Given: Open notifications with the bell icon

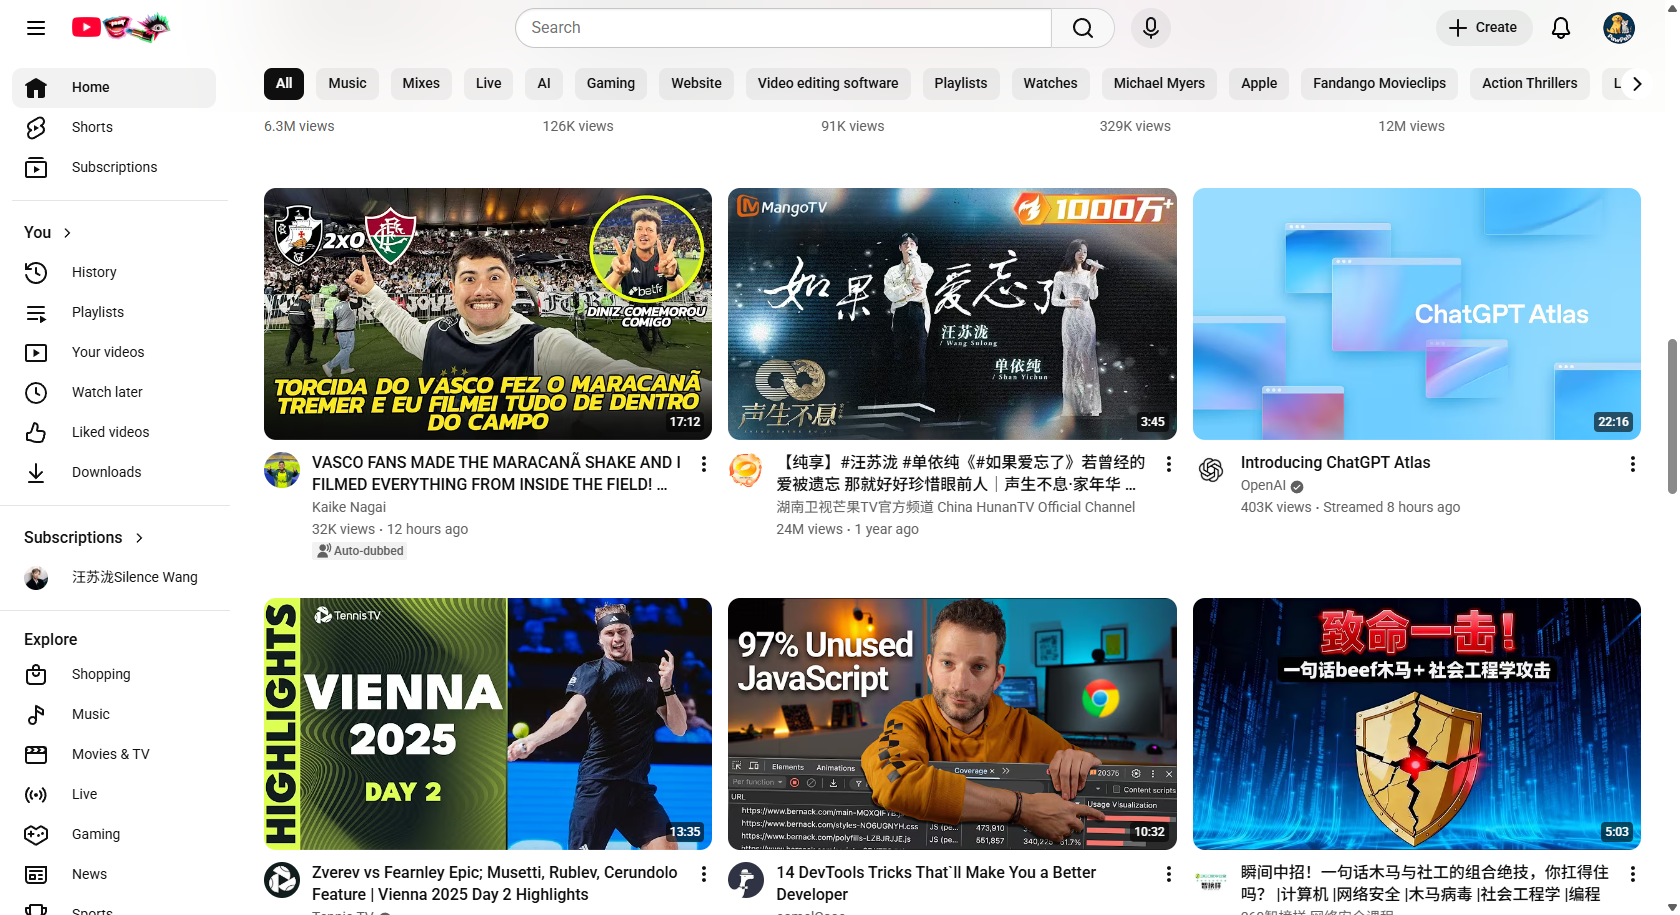Looking at the screenshot, I should point(1560,27).
